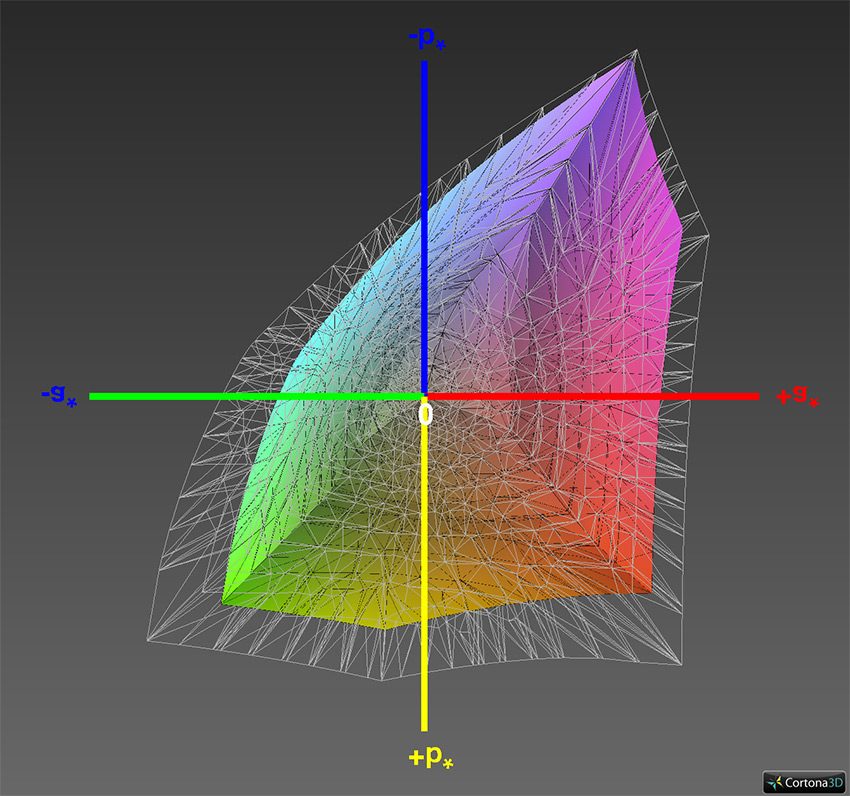Click the +p* yellow axis label

431,755
